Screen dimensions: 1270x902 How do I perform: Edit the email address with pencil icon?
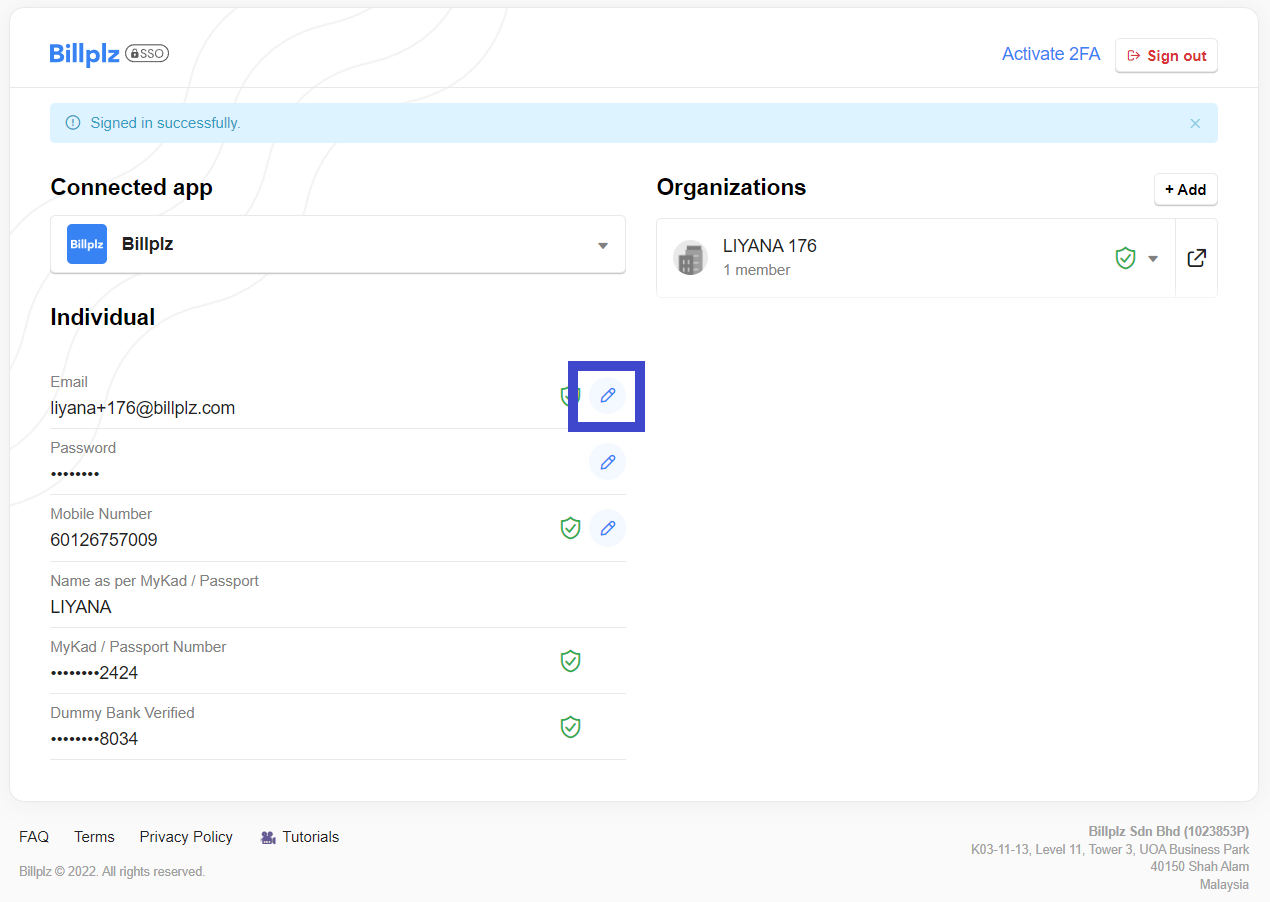[607, 396]
